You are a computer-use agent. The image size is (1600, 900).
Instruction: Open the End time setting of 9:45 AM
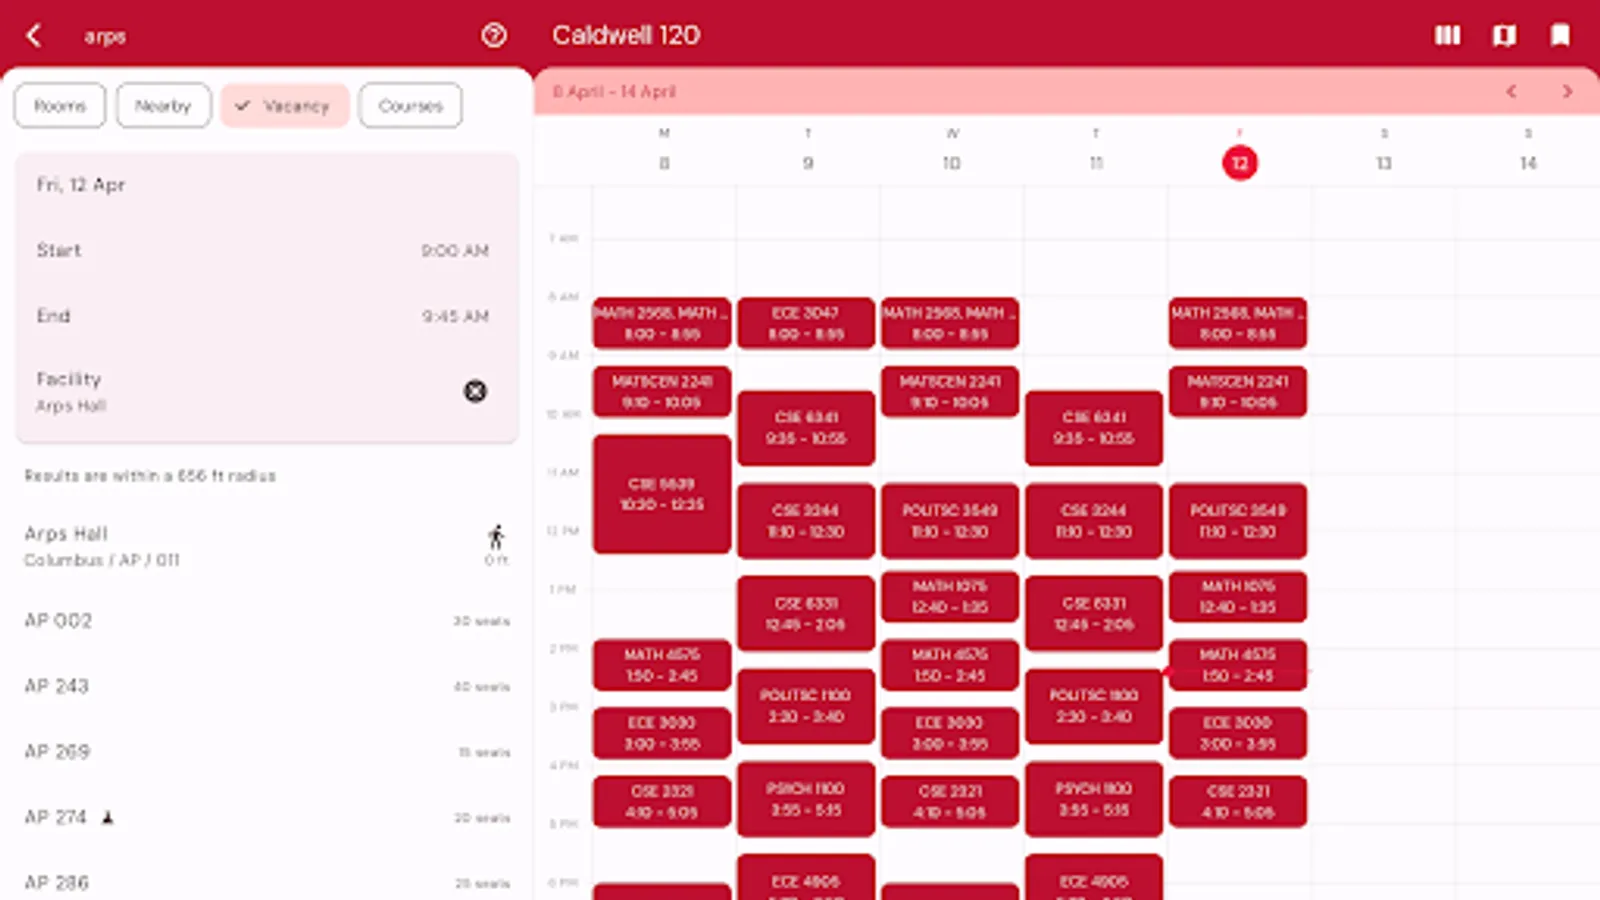265,315
